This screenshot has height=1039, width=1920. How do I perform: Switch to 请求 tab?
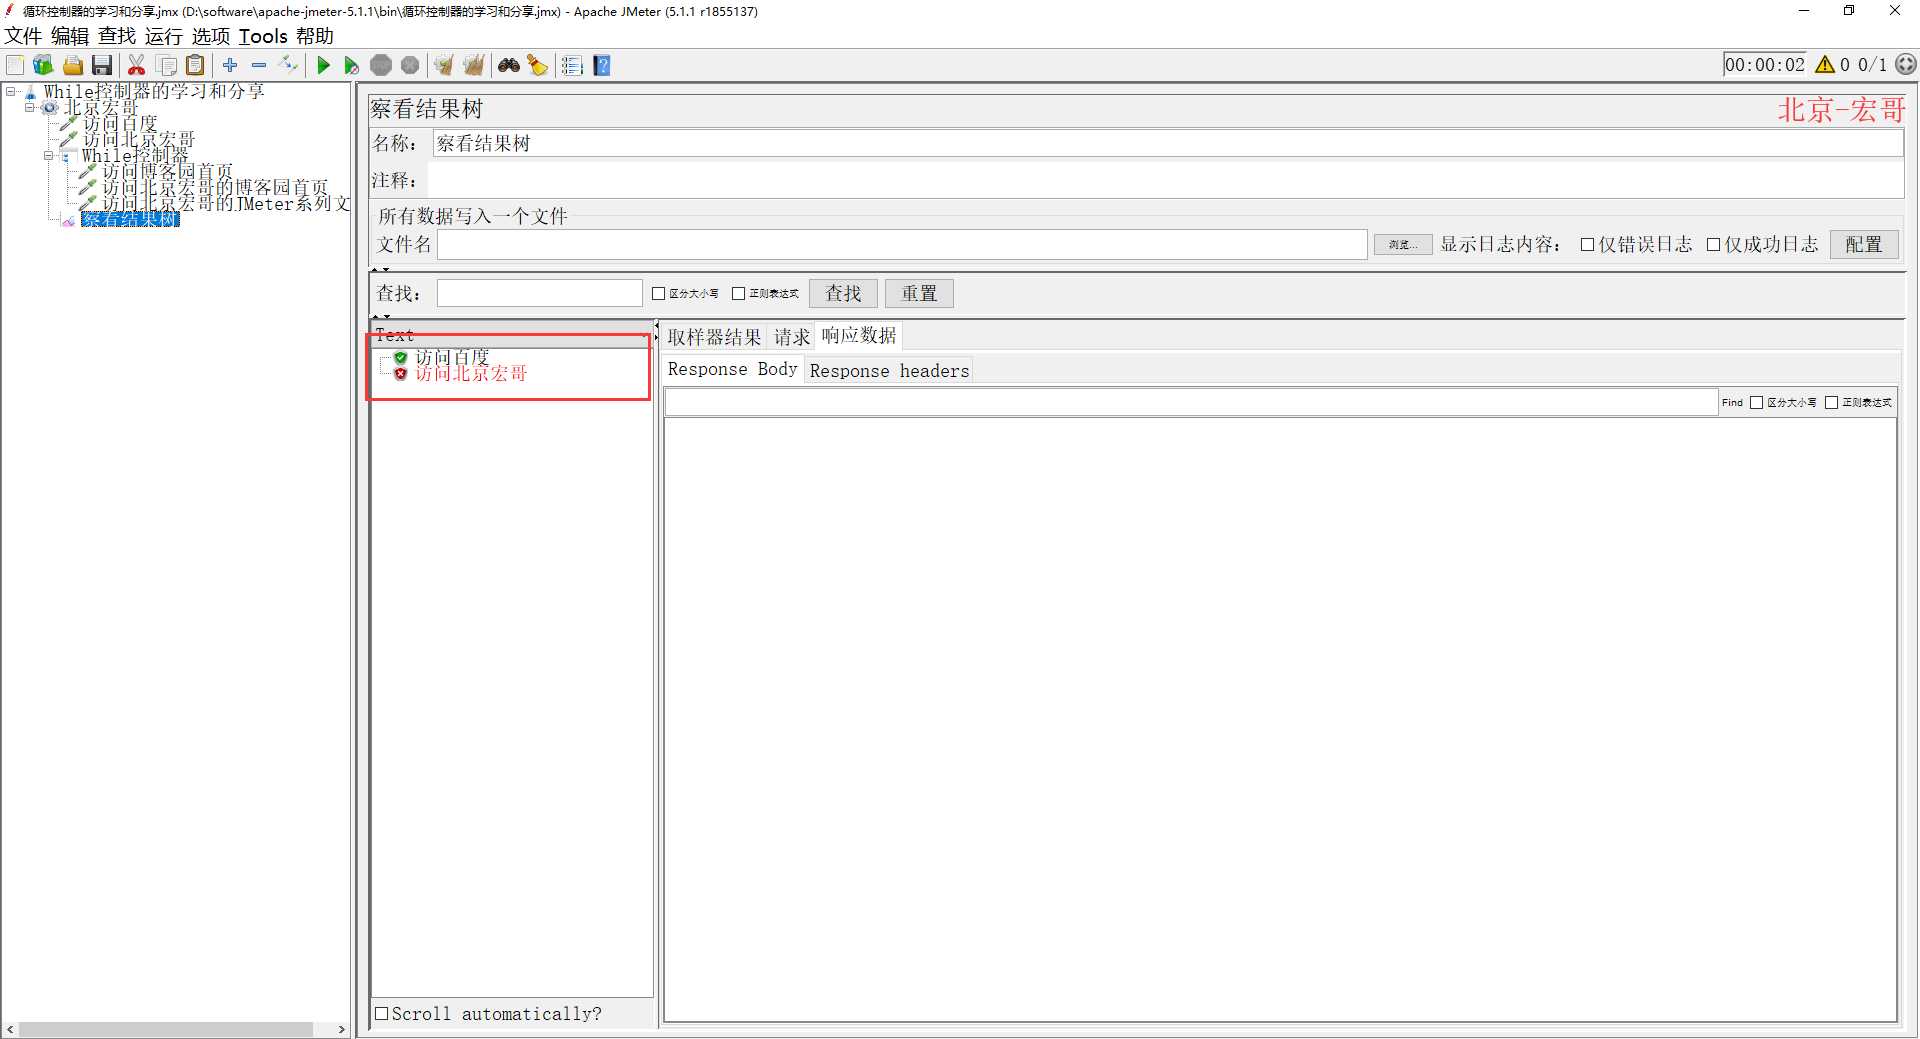792,337
